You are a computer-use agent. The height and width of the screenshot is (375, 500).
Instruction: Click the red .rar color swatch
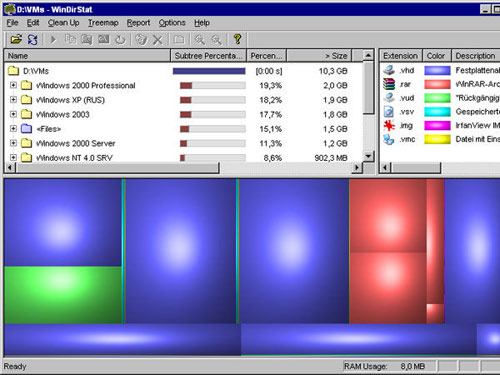437,84
